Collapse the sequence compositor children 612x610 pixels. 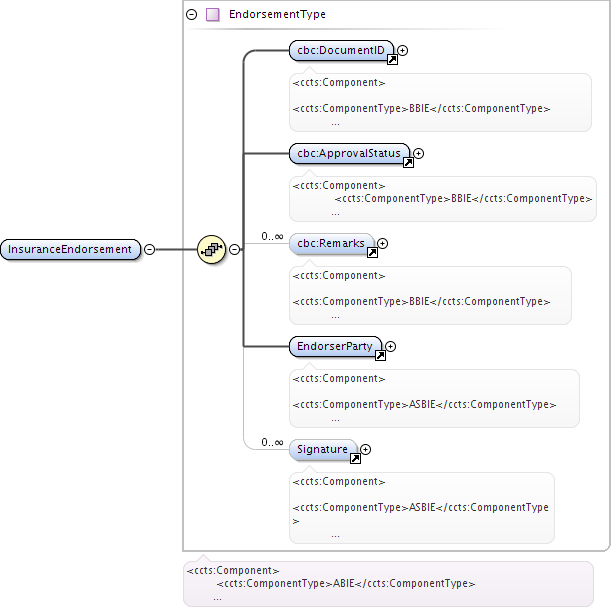234,249
